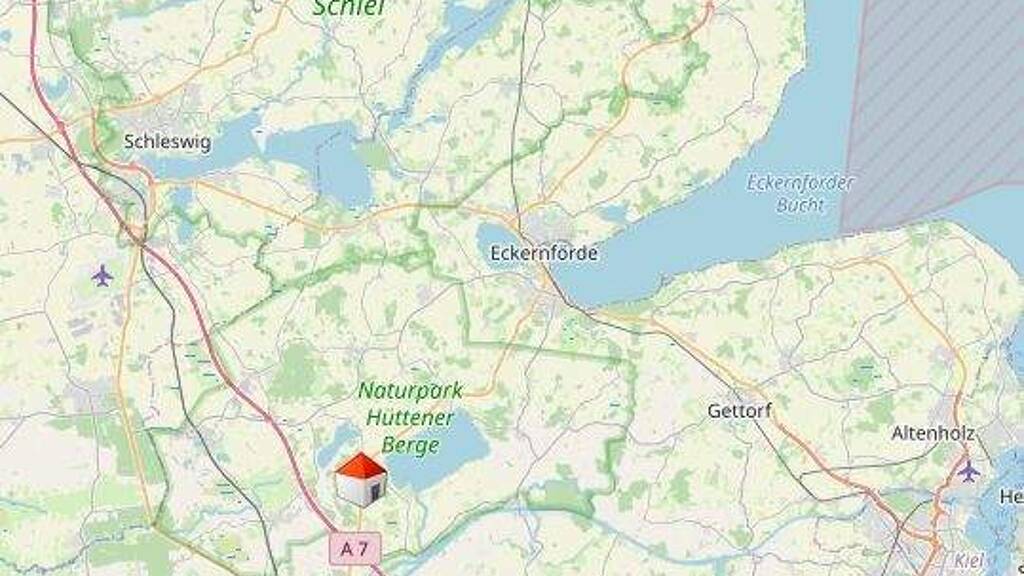Click the Gettorf town label
This screenshot has width=1024, height=576.
739,411
